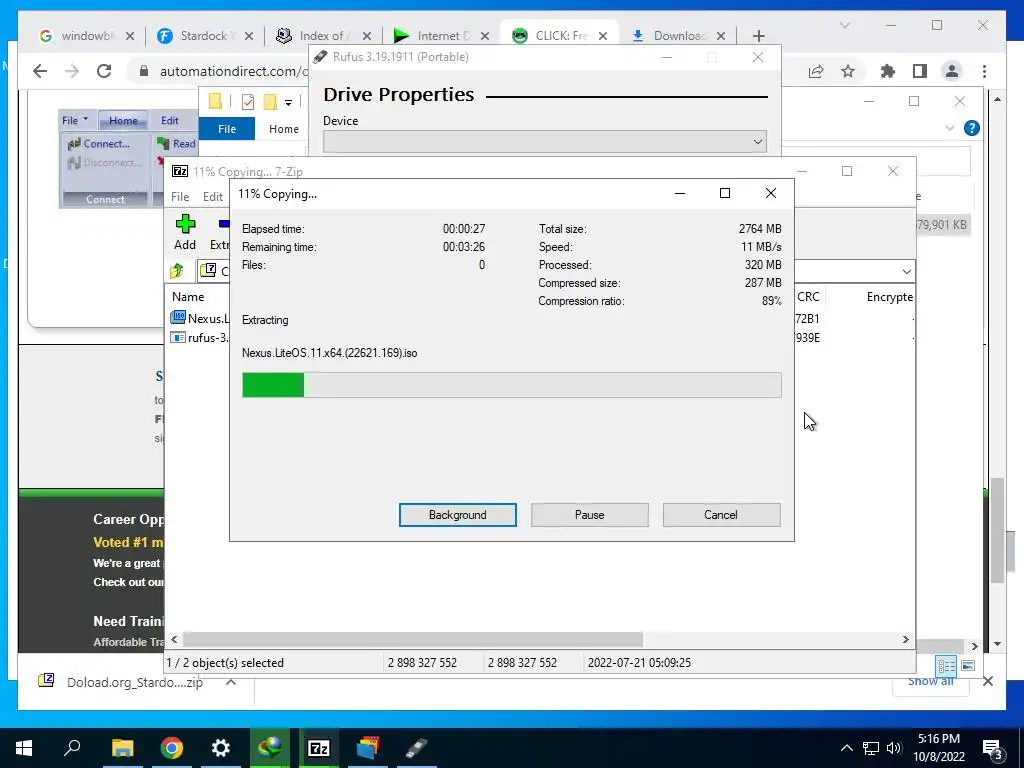Viewport: 1024px width, 768px height.
Task: Open File Explorer from taskbar
Action: point(123,748)
